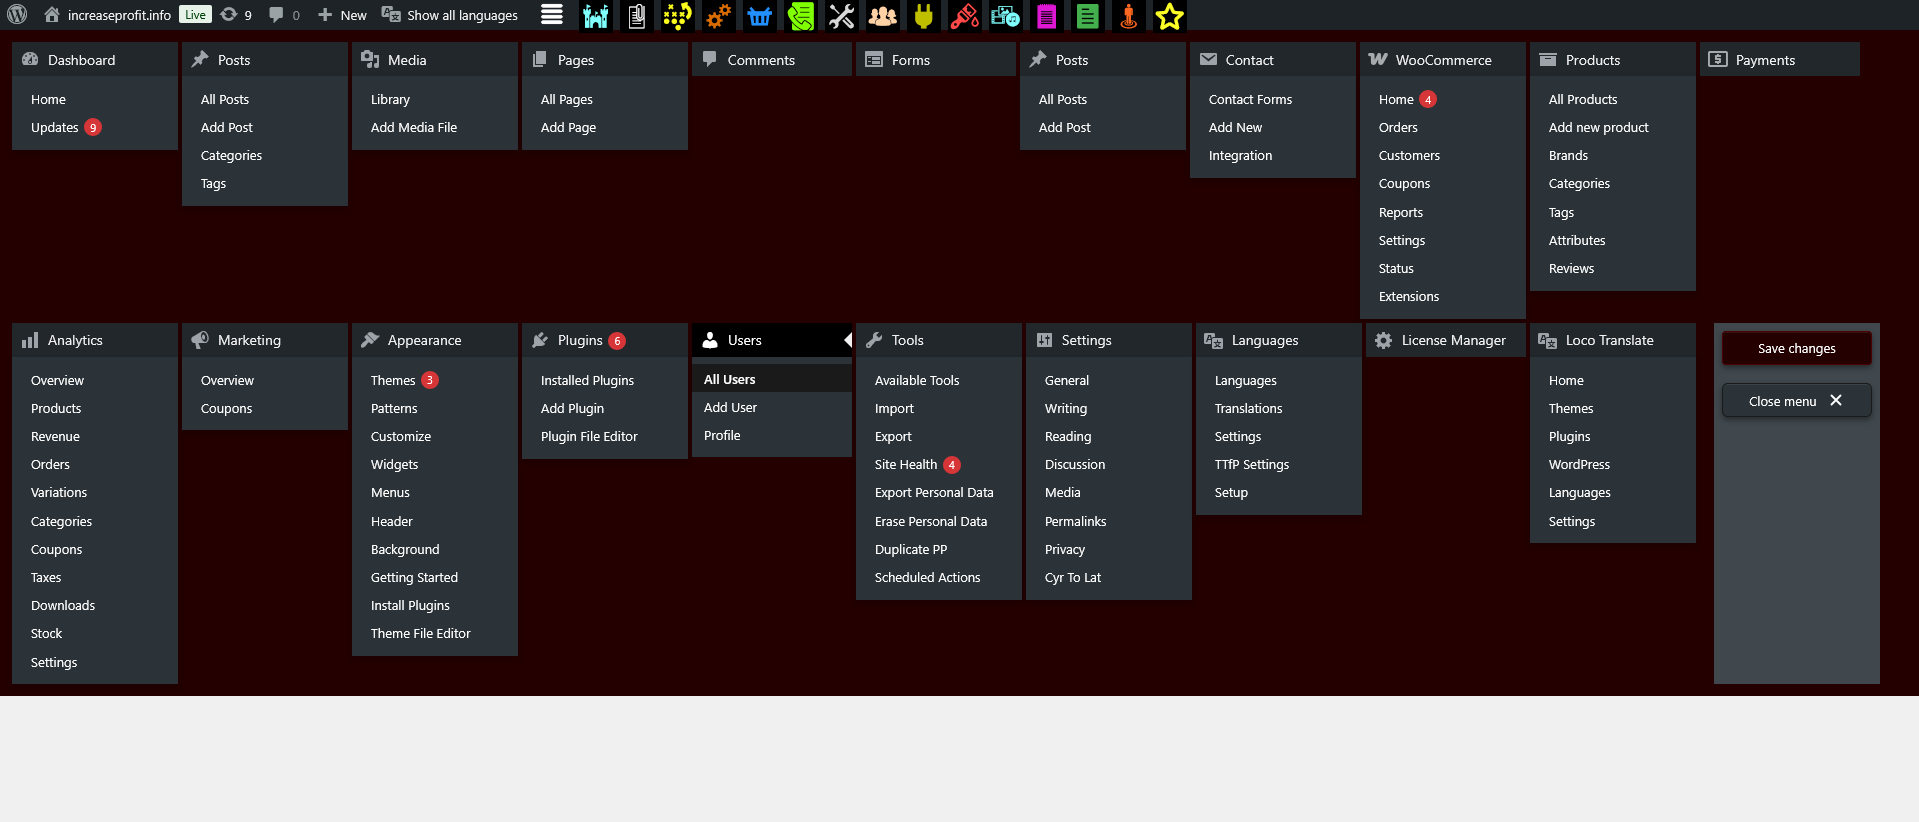Viewport: 1919px width, 822px height.
Task: Open Scheduled Actions under Tools
Action: tap(927, 577)
